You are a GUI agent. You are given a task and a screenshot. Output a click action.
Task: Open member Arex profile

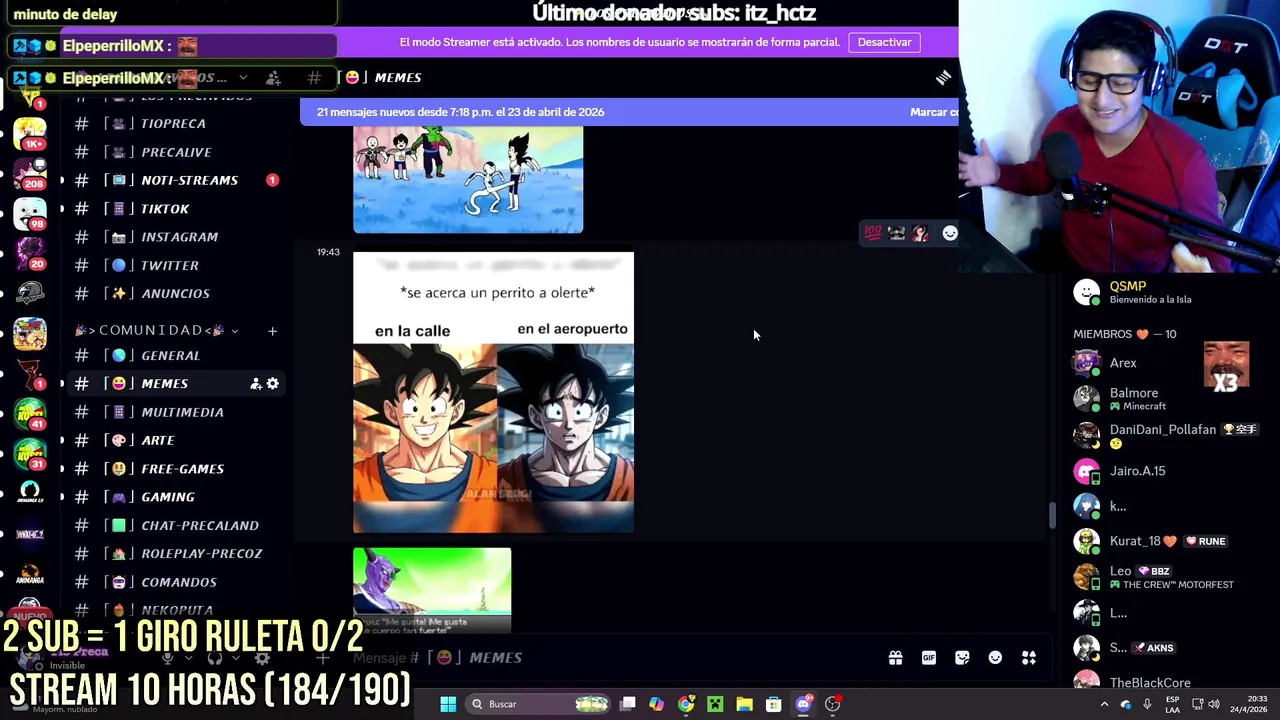1160,363
